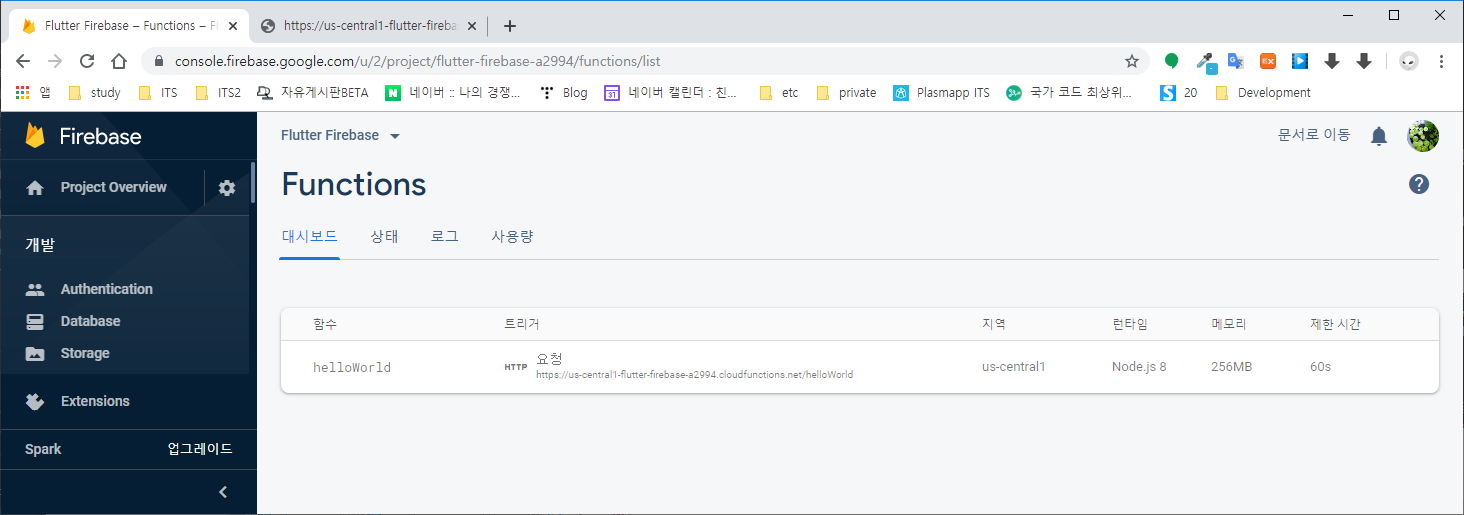
Task: Click the help question mark icon
Action: 1419,184
